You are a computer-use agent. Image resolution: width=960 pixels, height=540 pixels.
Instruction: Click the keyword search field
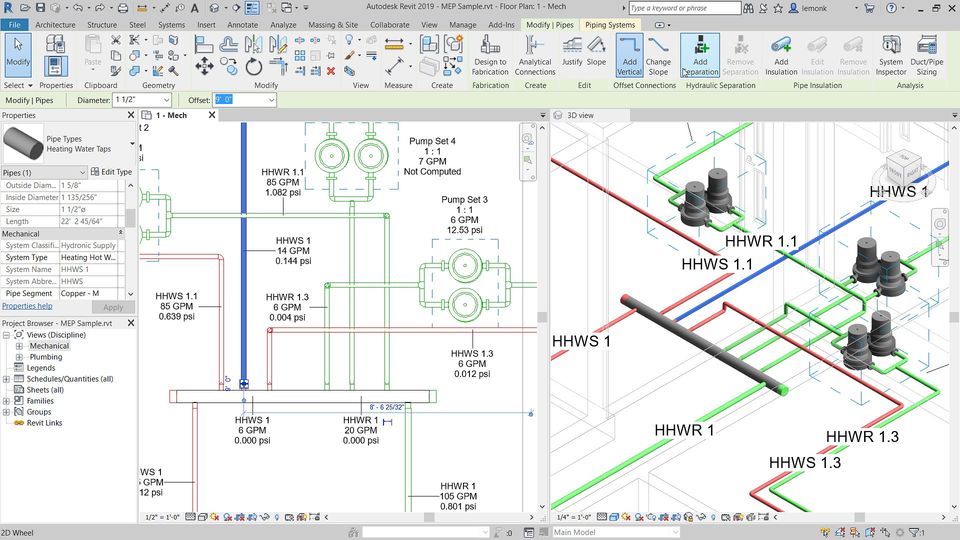tap(684, 8)
